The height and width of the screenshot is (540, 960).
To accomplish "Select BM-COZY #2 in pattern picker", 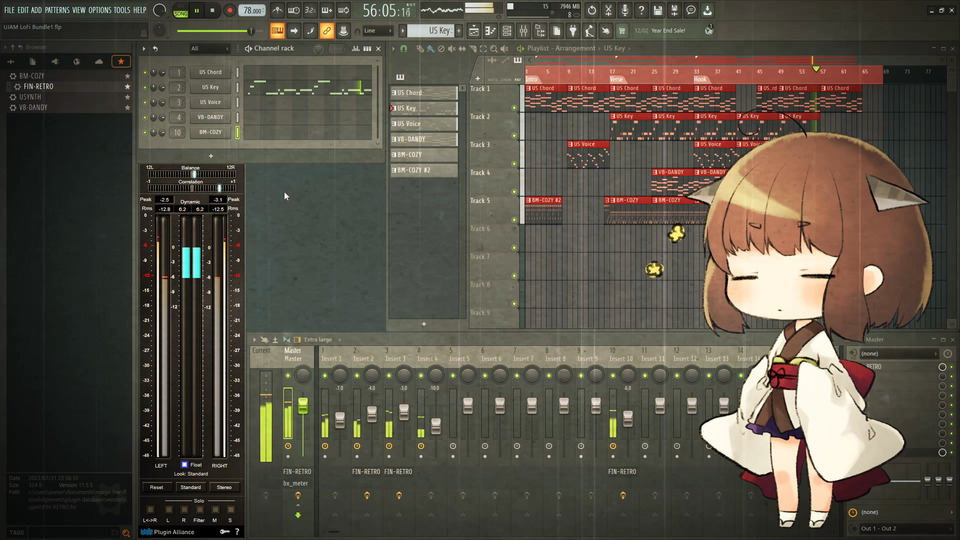I will (x=423, y=170).
